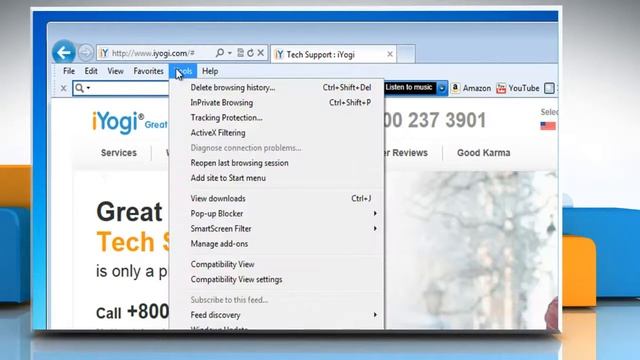Click the Compatibility View page icon
This screenshot has width=640, height=360.
(240, 53)
